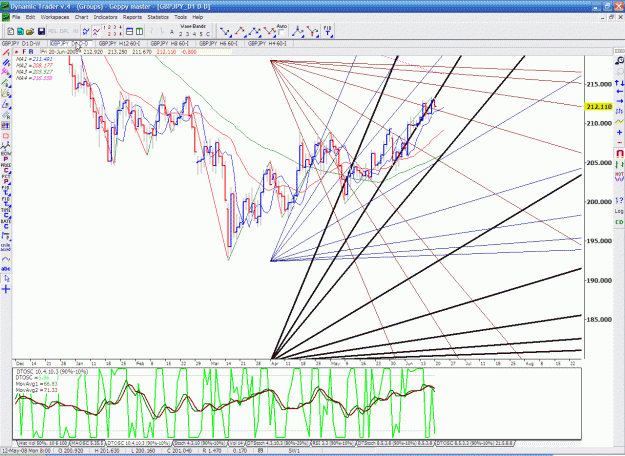This screenshot has height=456, width=625.
Task: Open the MAOSC indicator tab
Action: point(87,443)
